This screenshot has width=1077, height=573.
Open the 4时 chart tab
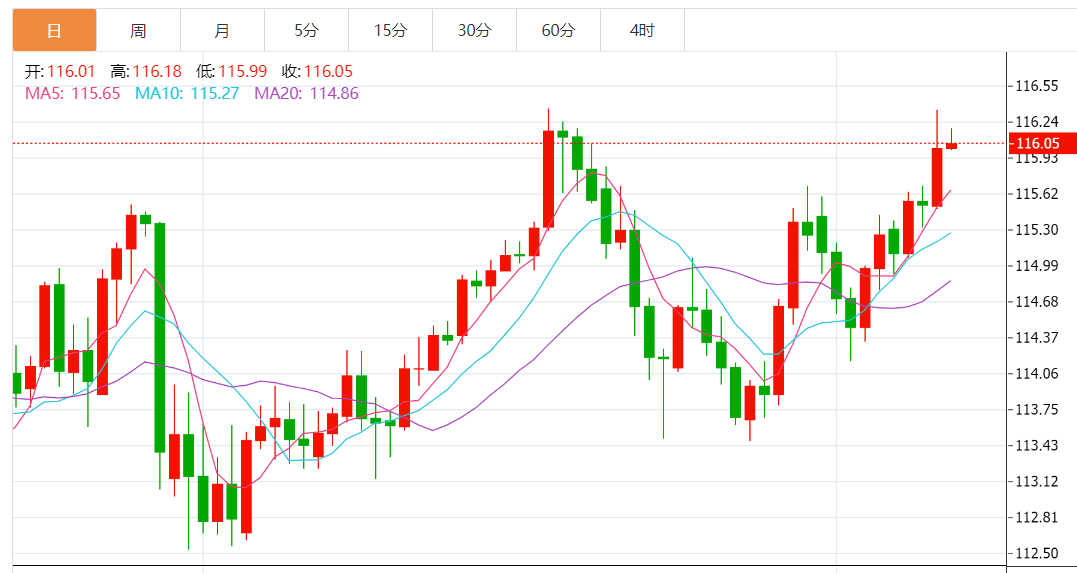[x=642, y=30]
